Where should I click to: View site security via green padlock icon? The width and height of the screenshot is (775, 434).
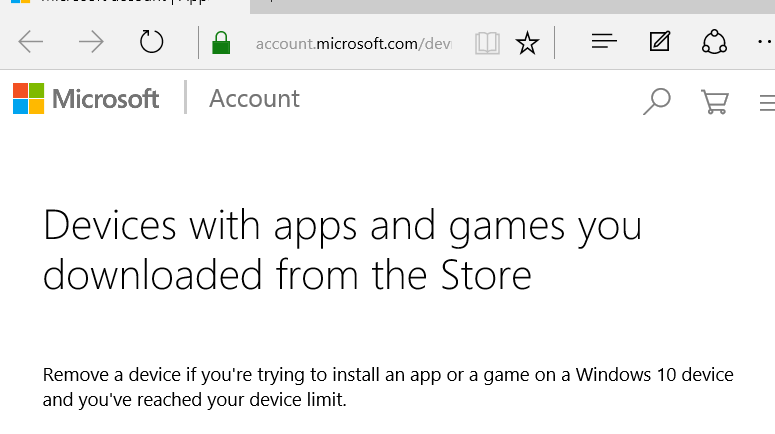coord(221,43)
